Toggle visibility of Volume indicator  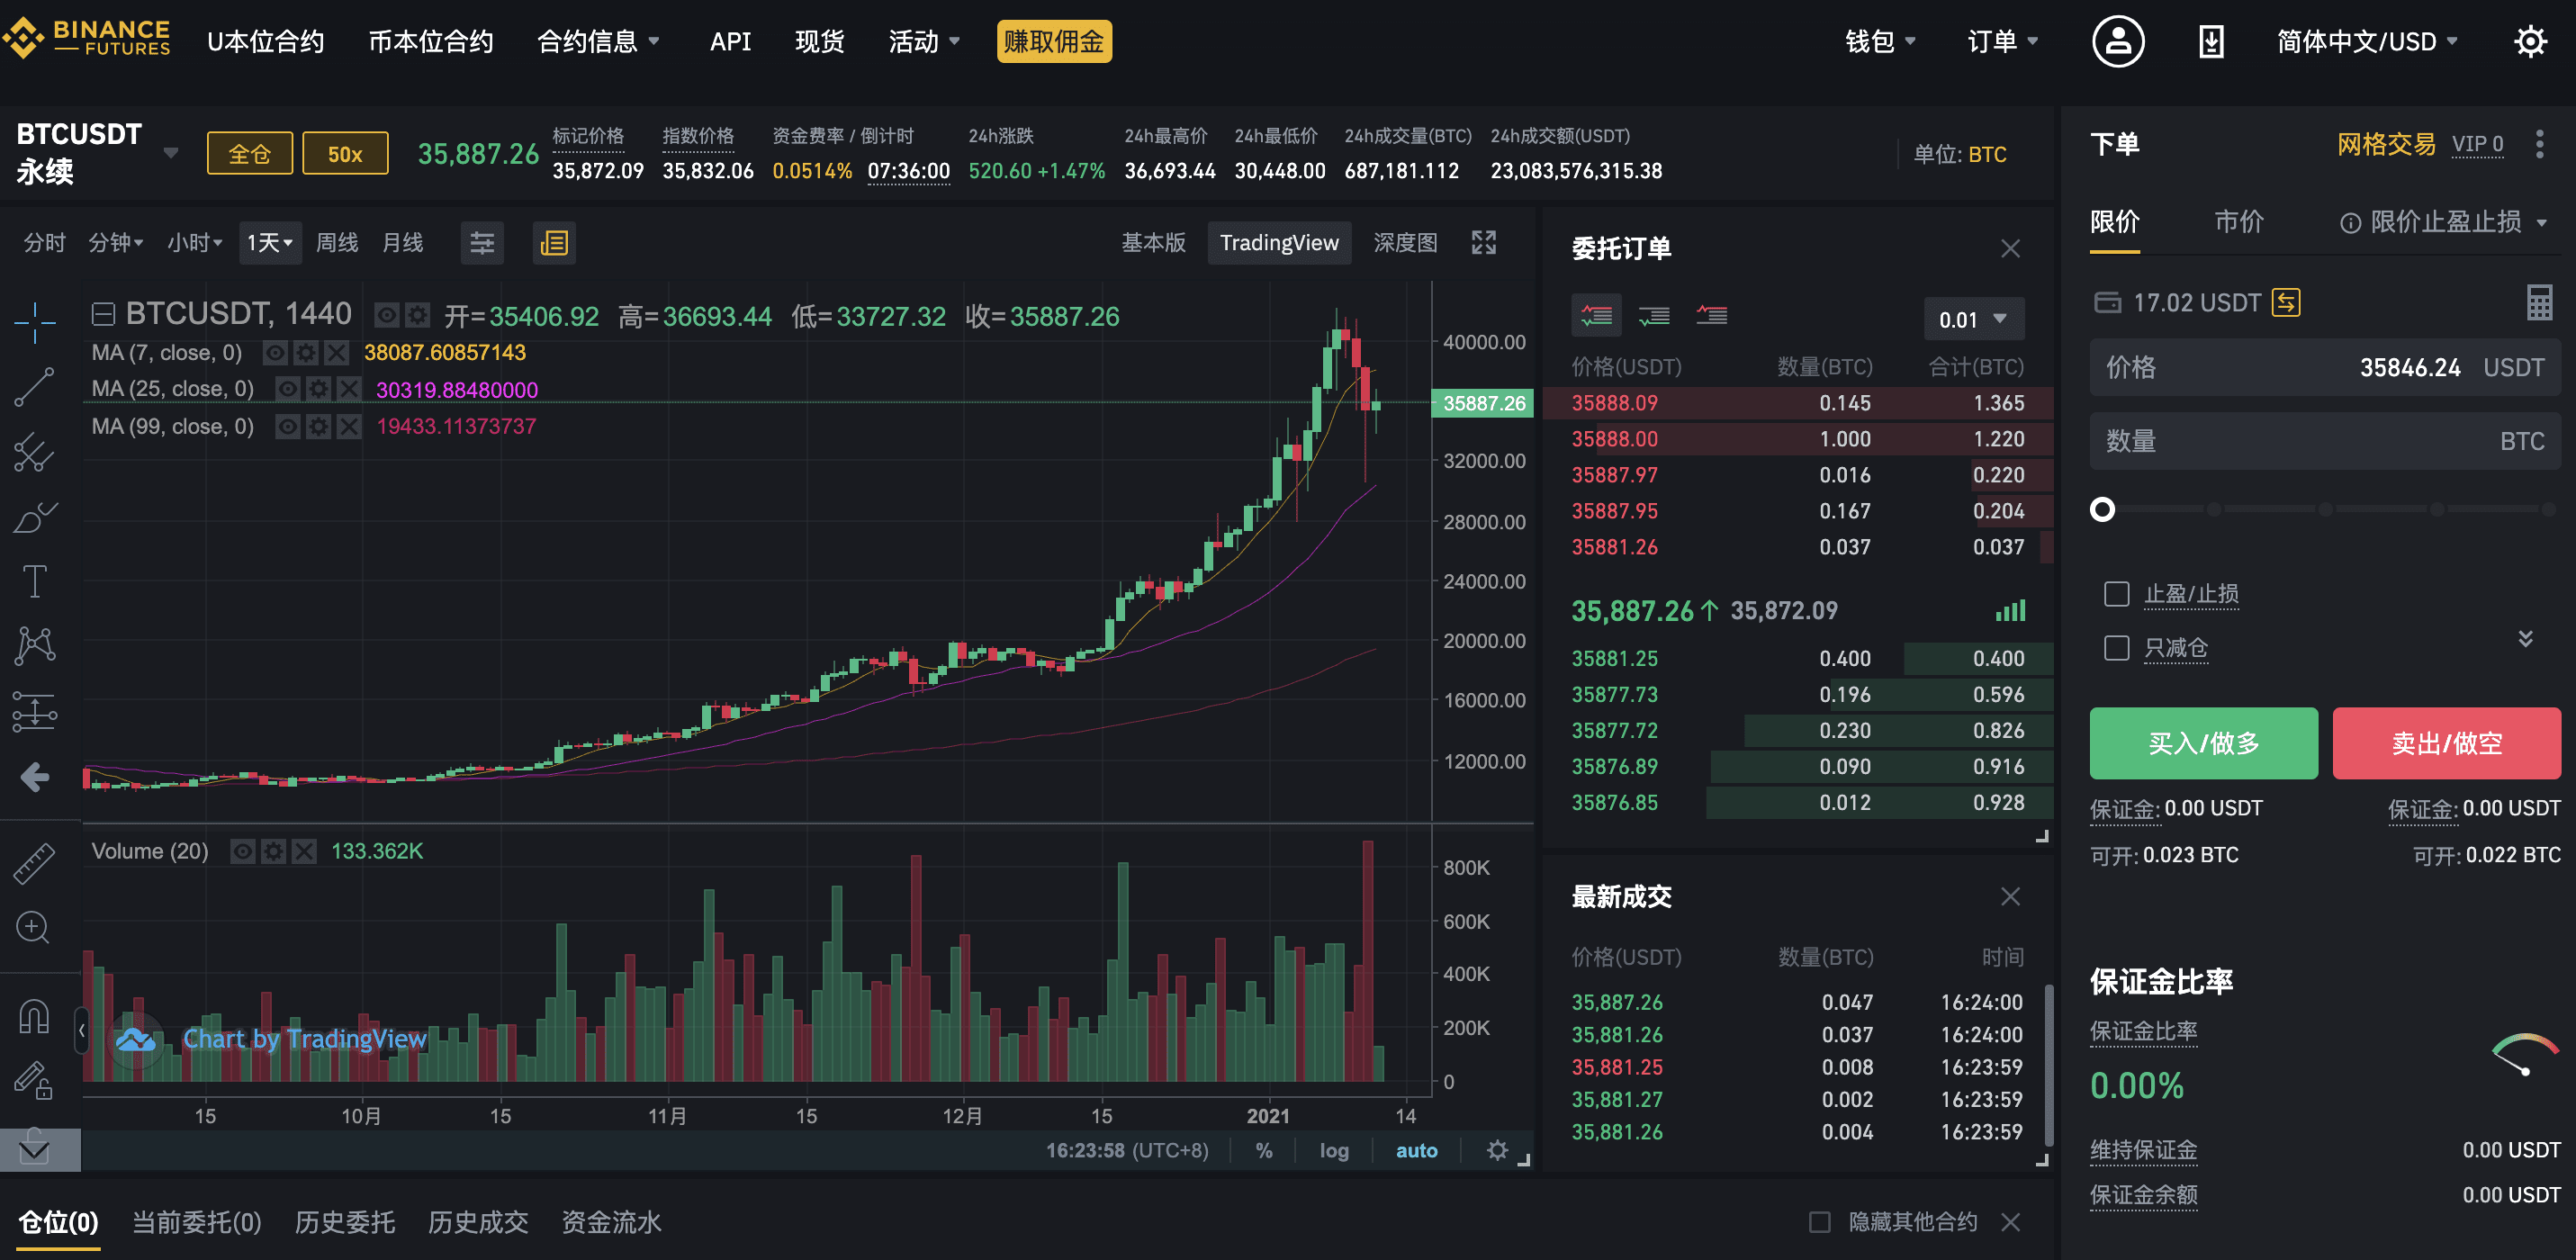click(x=242, y=851)
